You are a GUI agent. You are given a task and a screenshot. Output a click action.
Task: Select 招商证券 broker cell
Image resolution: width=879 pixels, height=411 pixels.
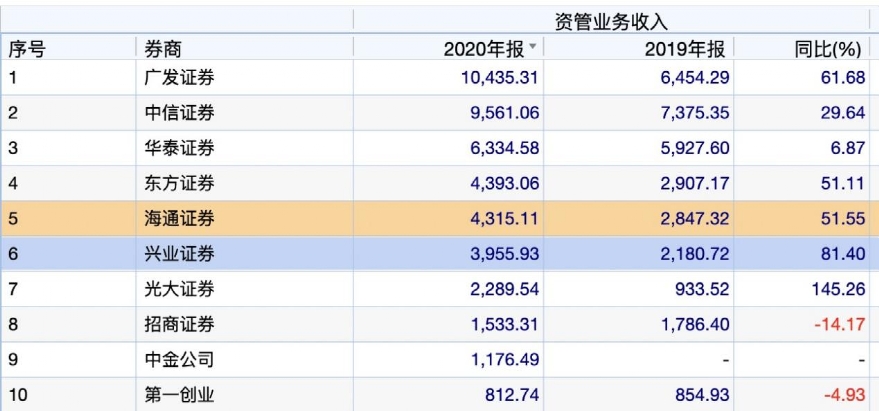(179, 324)
